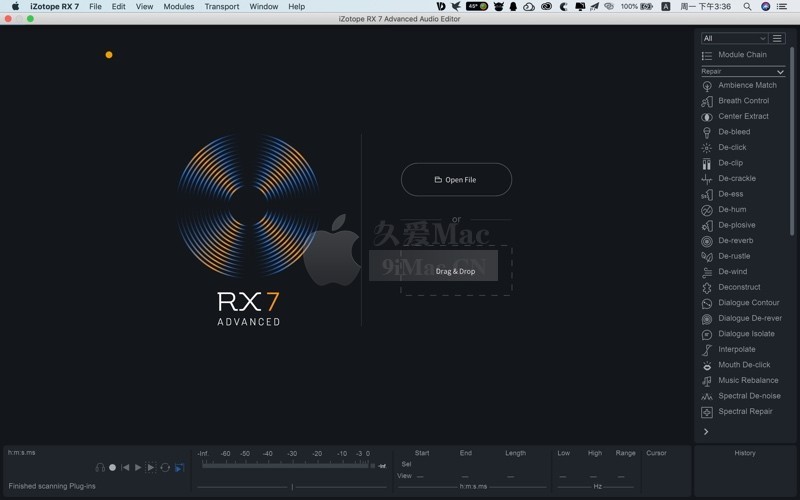Open the Edit menu
Viewport: 800px width, 500px height.
[118, 7]
